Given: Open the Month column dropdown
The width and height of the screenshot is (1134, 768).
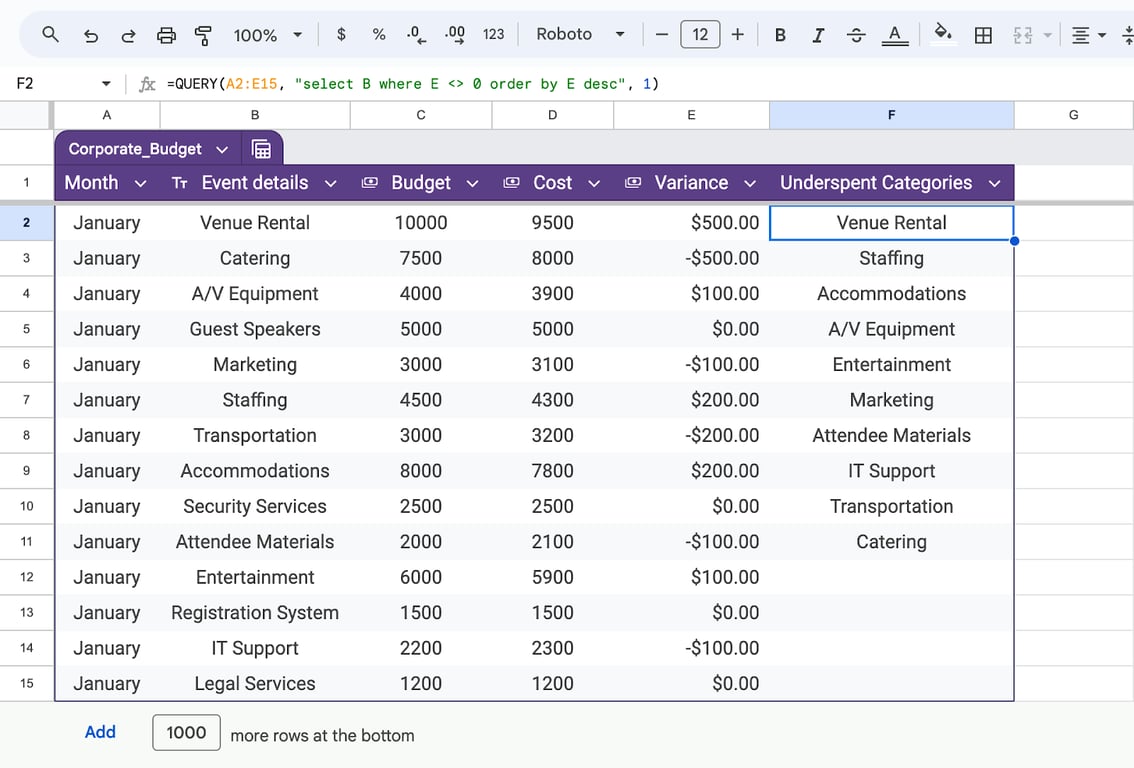Looking at the screenshot, I should [x=141, y=184].
